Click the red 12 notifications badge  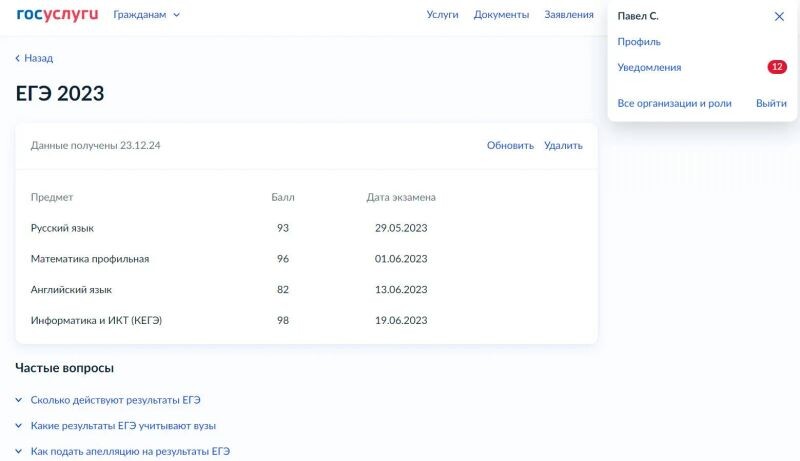tap(776, 67)
